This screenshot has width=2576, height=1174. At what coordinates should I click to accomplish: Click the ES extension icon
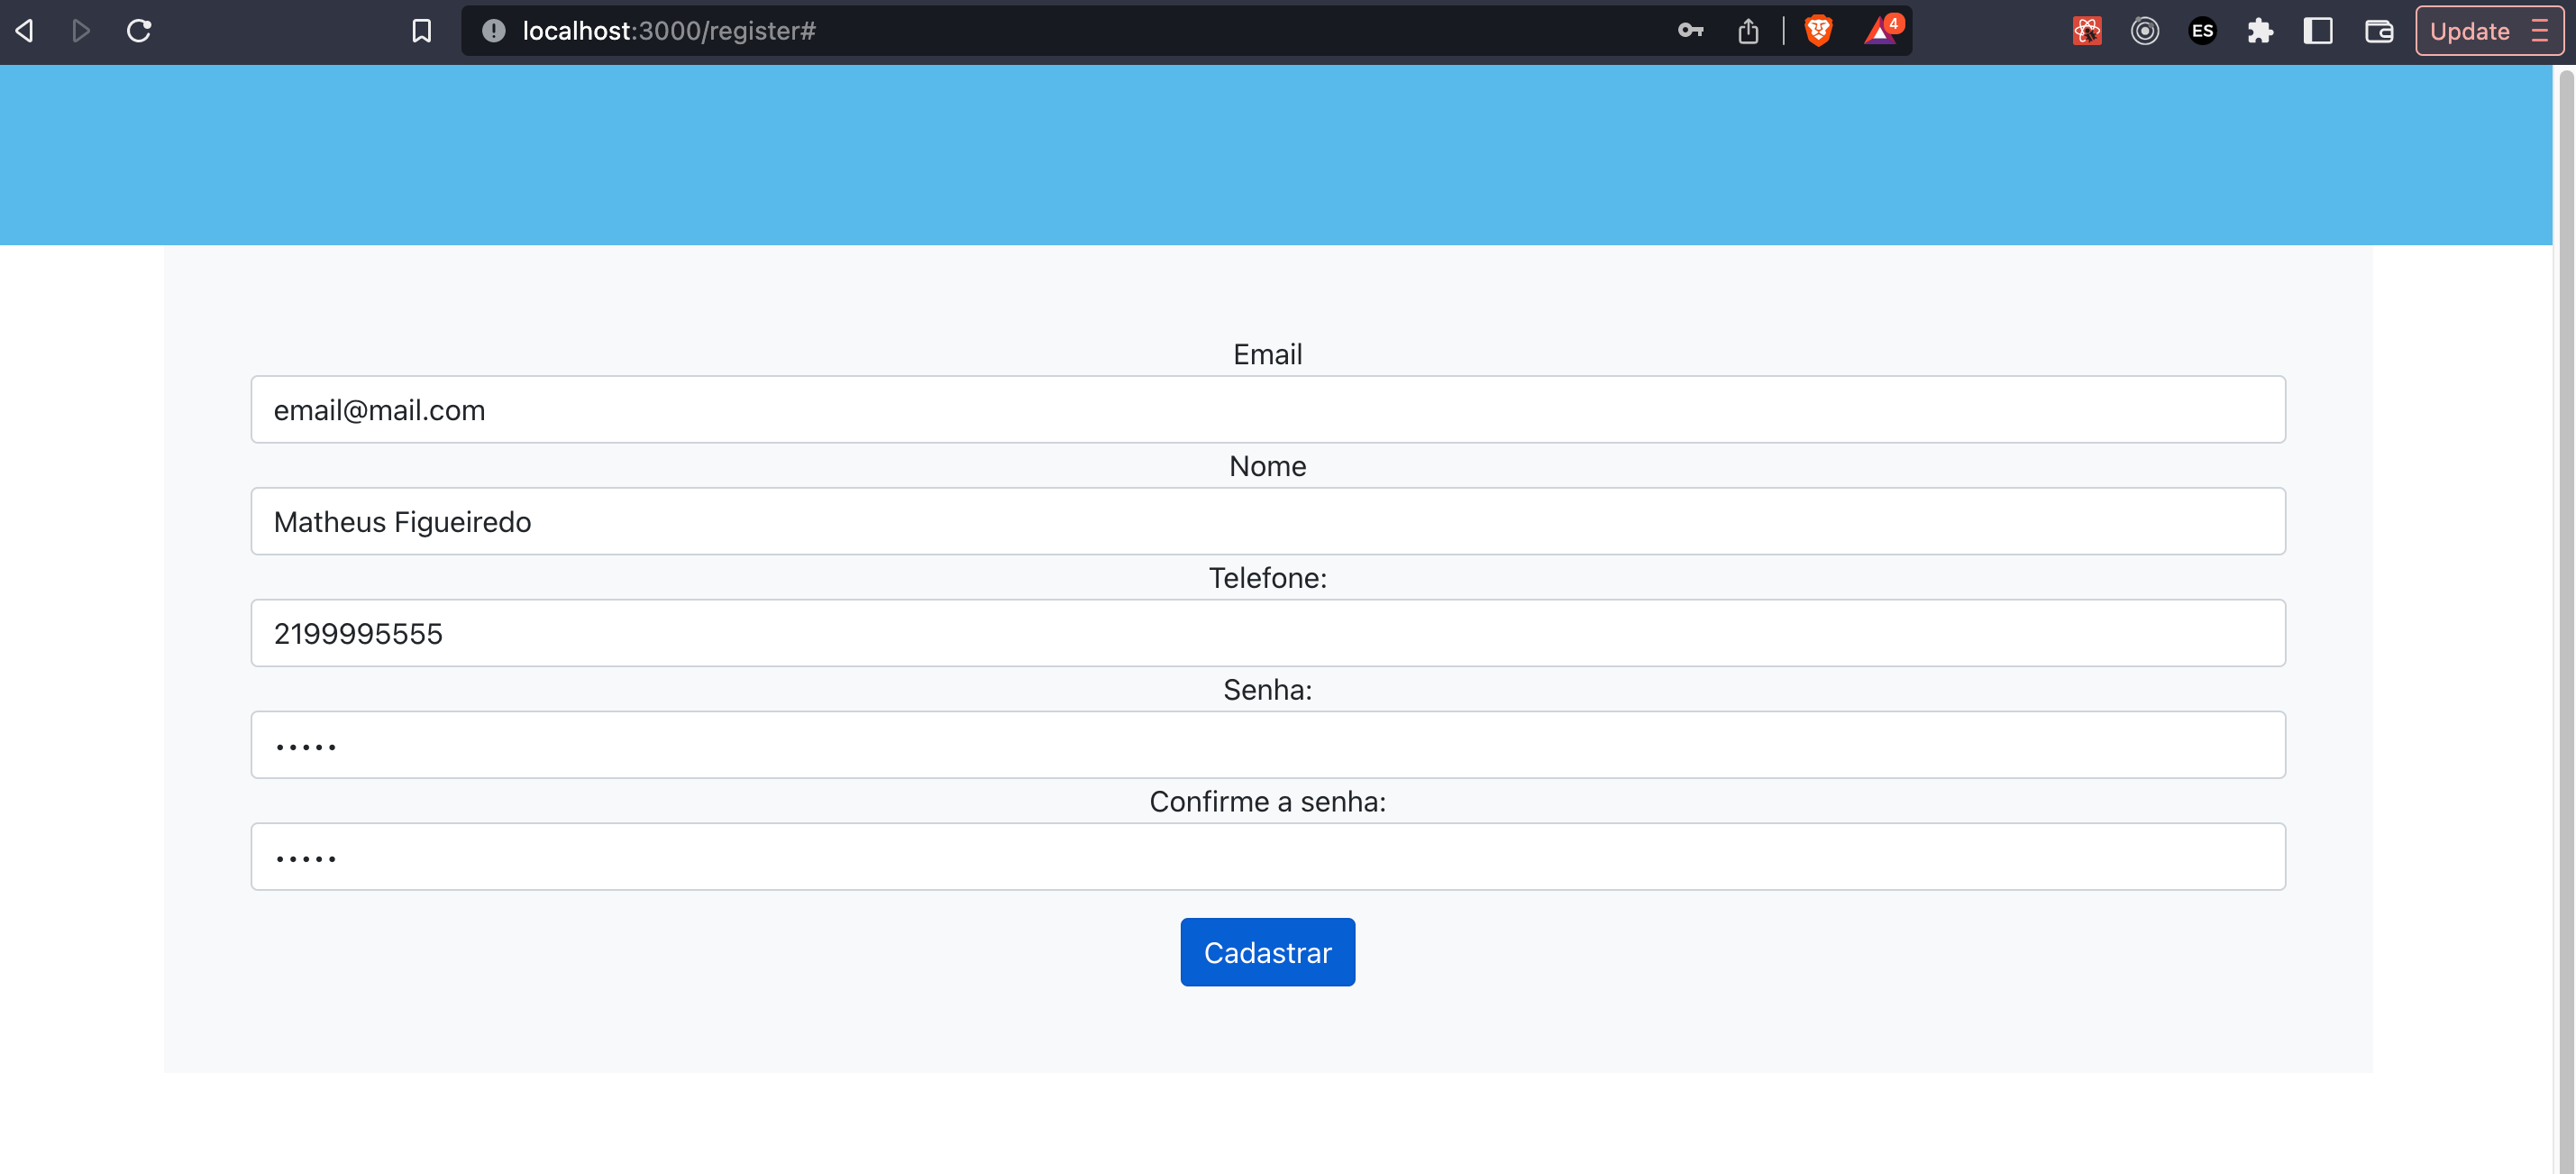[x=2201, y=31]
